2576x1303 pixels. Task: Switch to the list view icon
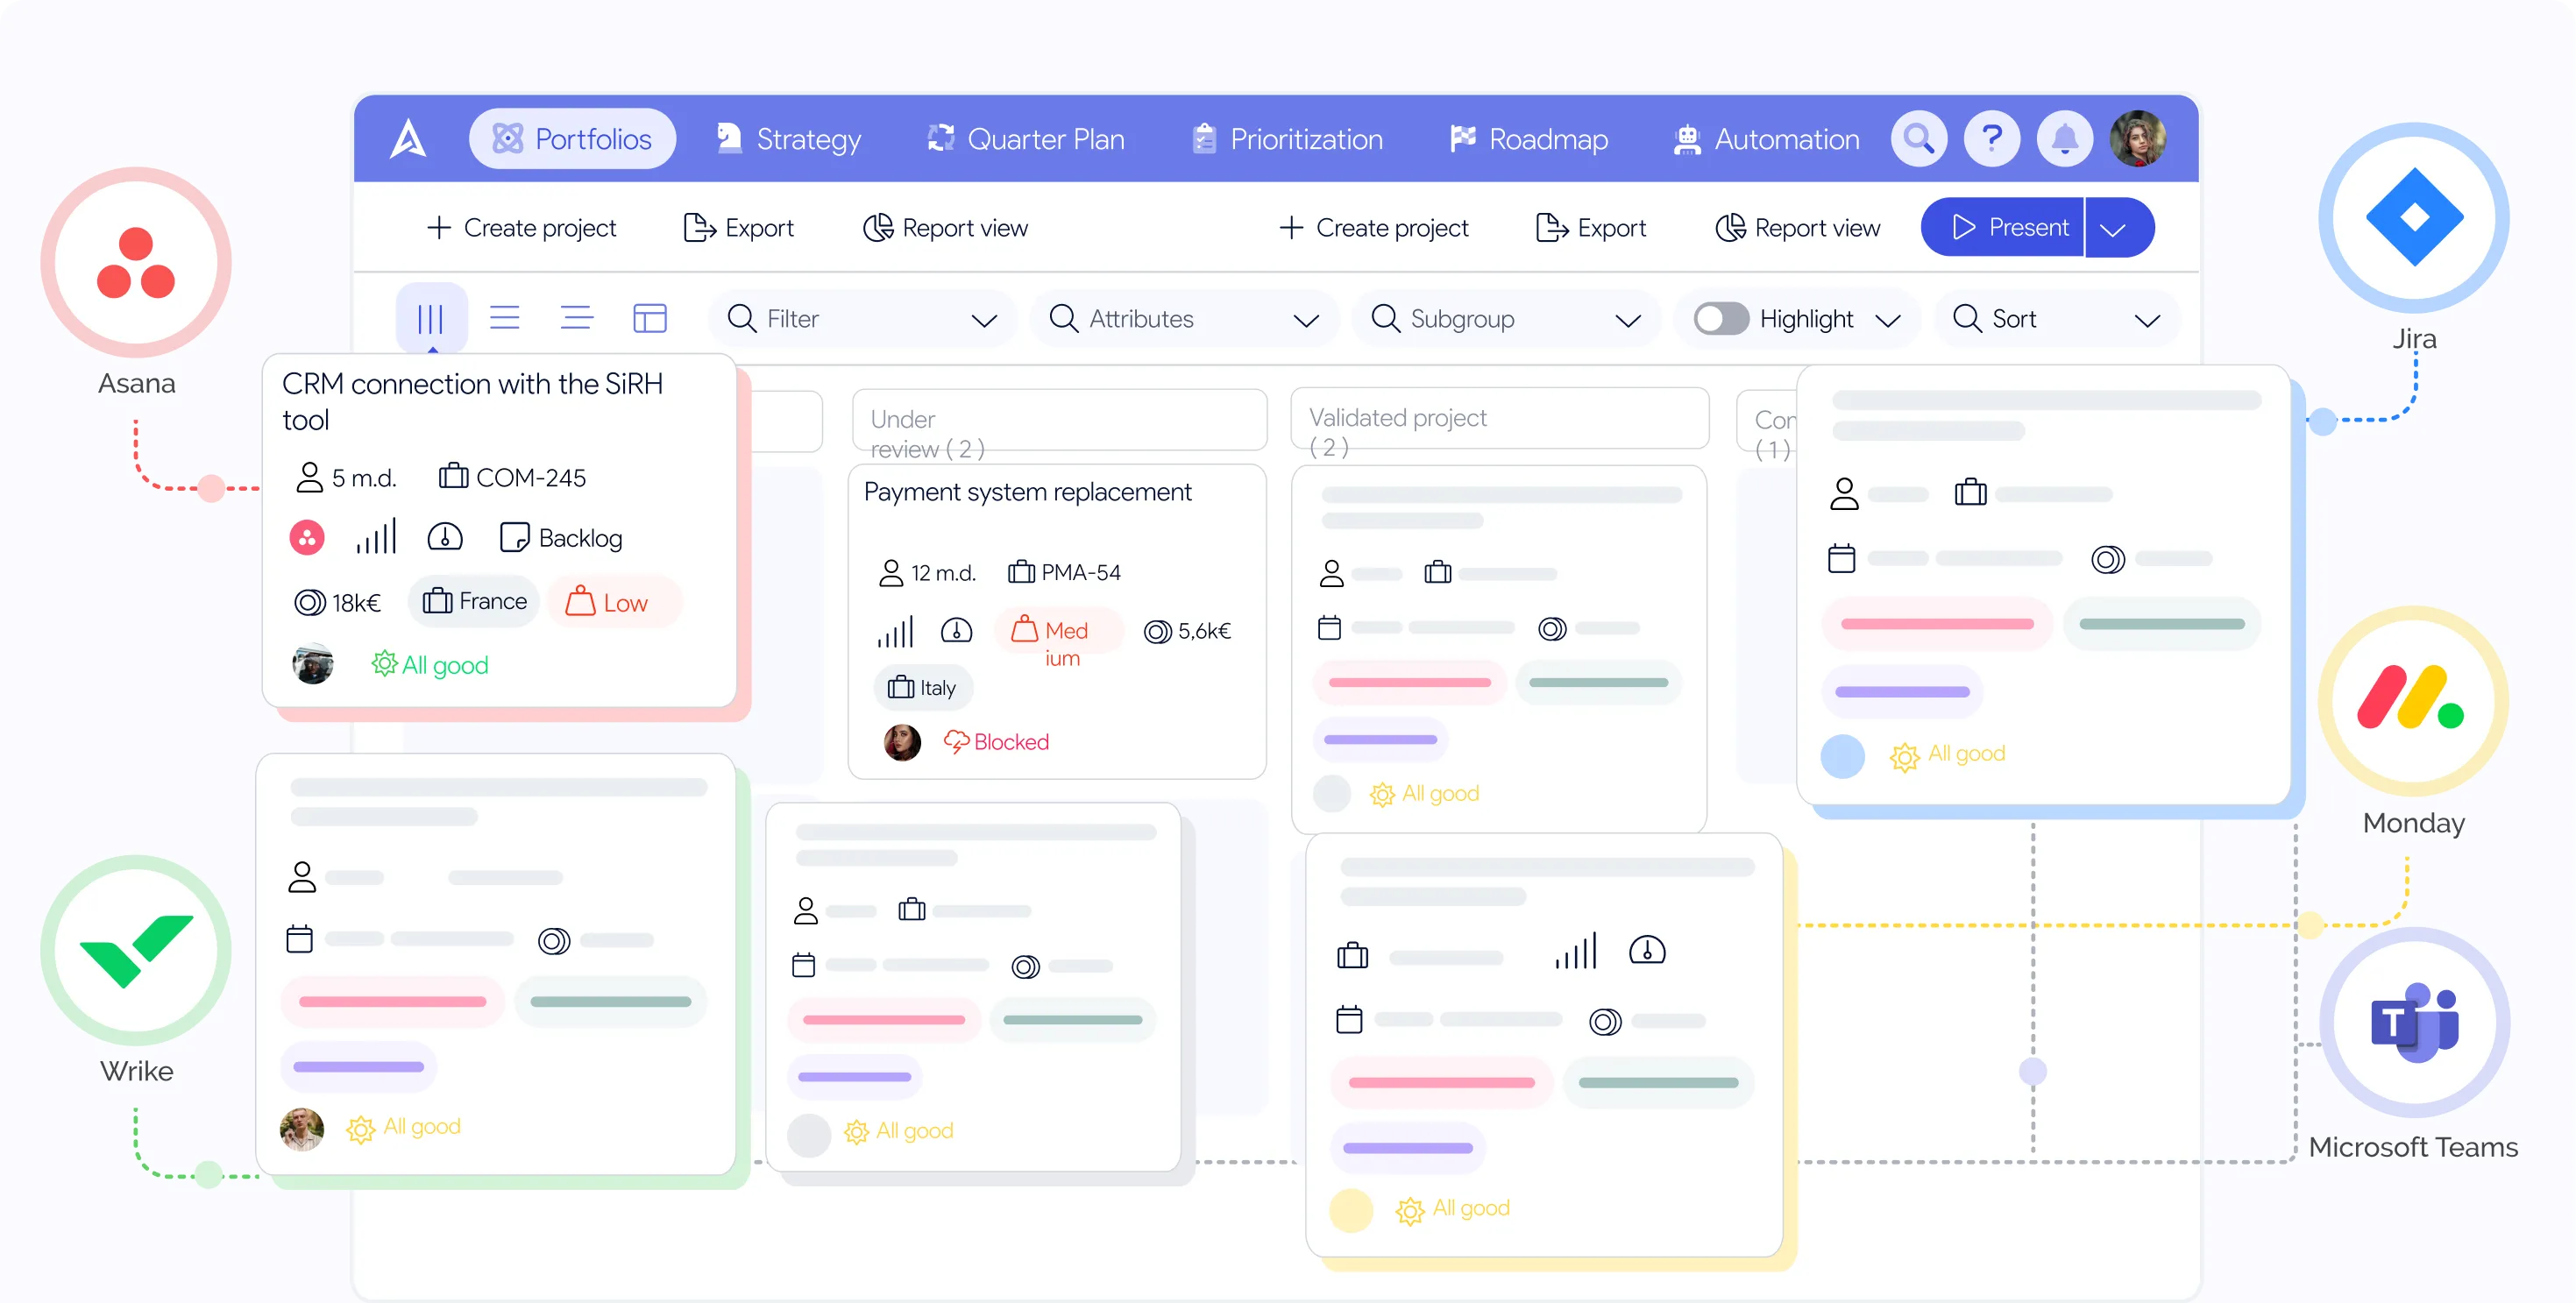[504, 318]
